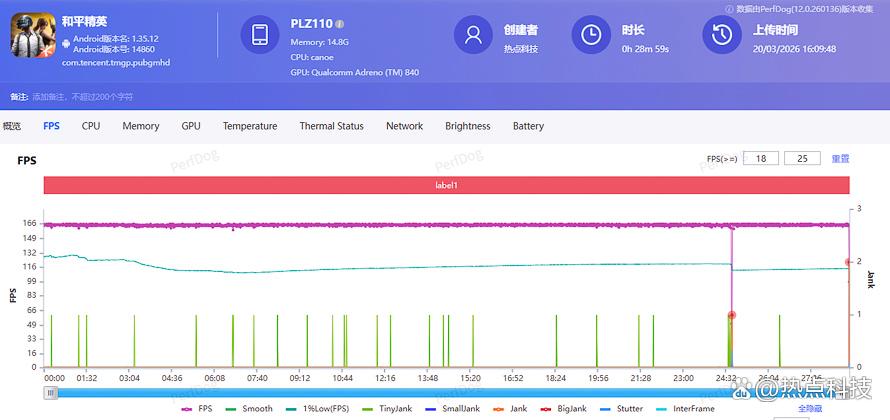The height and width of the screenshot is (420, 890).
Task: Open the Battery tab
Action: pos(528,126)
